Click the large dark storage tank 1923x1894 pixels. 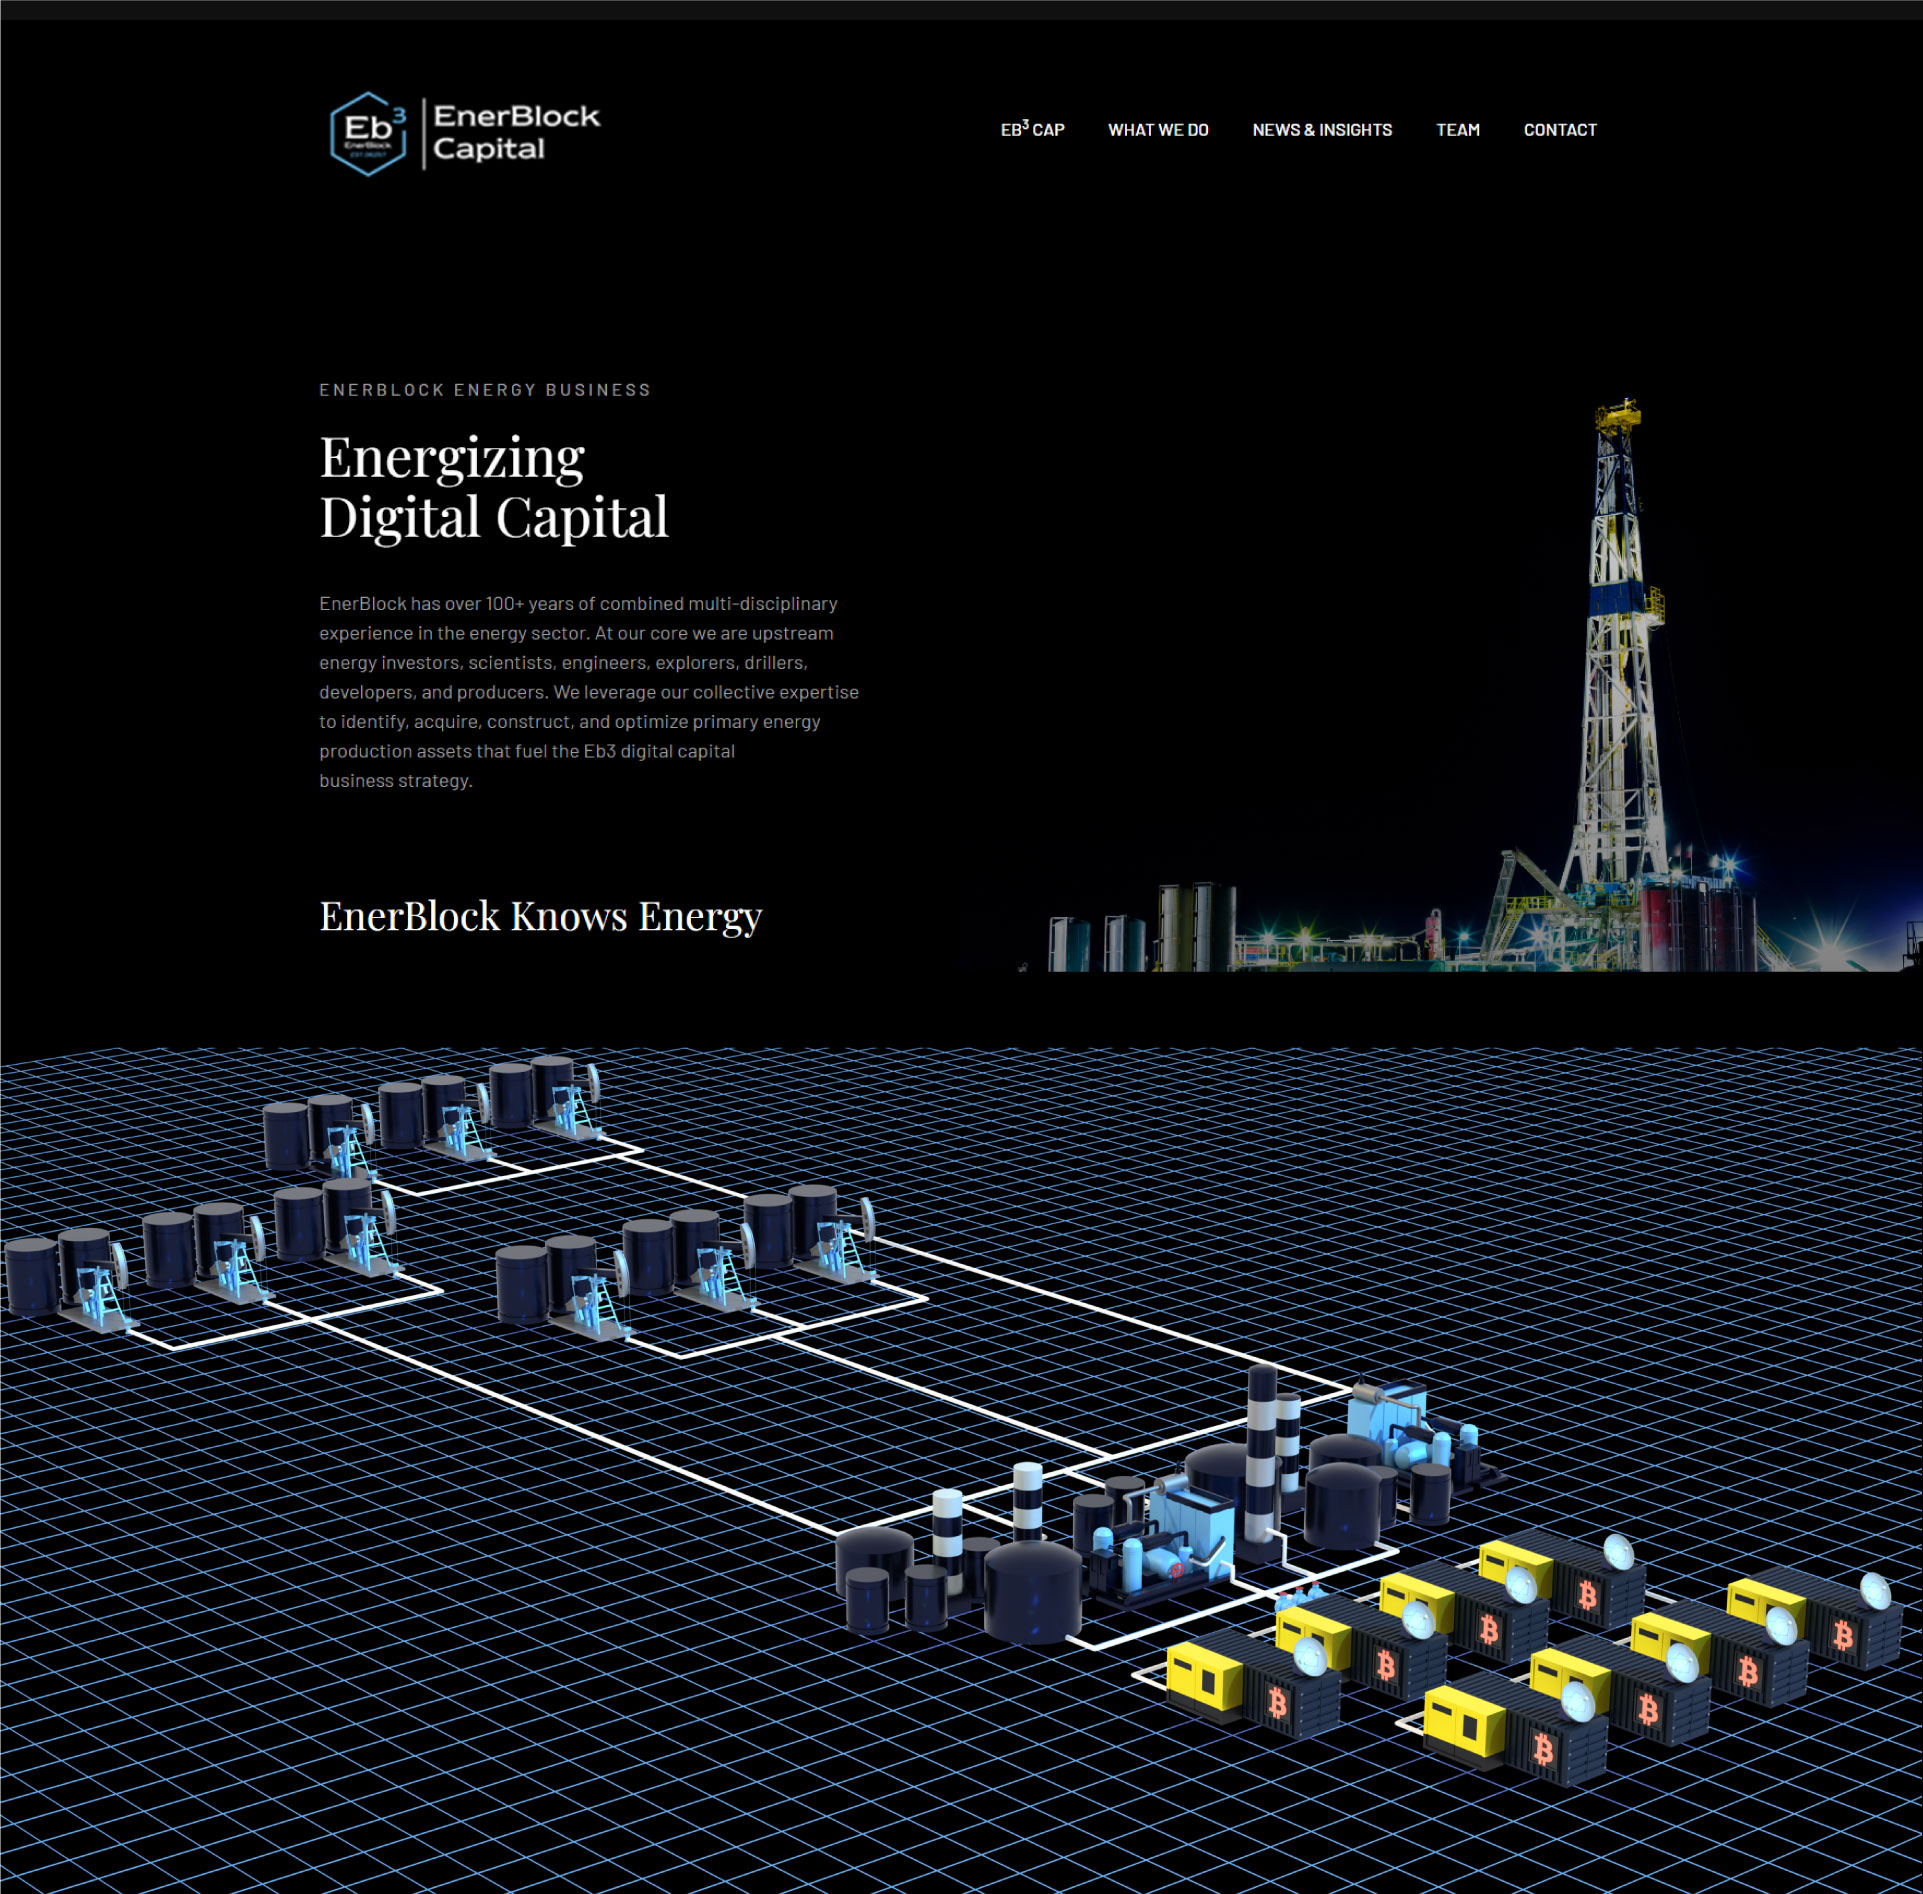[1033, 1592]
